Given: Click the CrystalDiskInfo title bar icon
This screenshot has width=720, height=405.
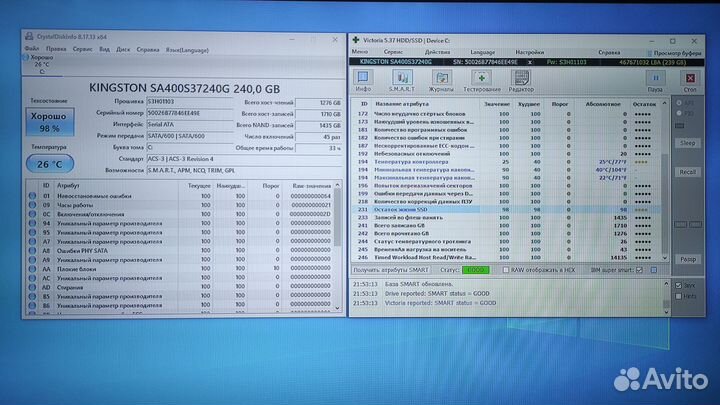Looking at the screenshot, I should pos(29,36).
